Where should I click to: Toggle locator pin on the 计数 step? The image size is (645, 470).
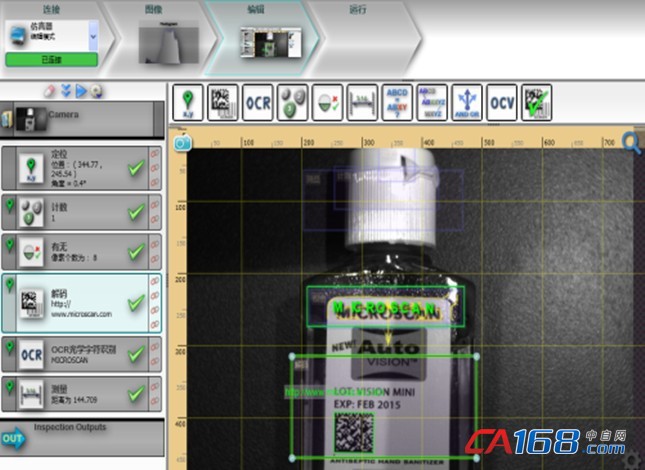pyautogui.click(x=10, y=205)
